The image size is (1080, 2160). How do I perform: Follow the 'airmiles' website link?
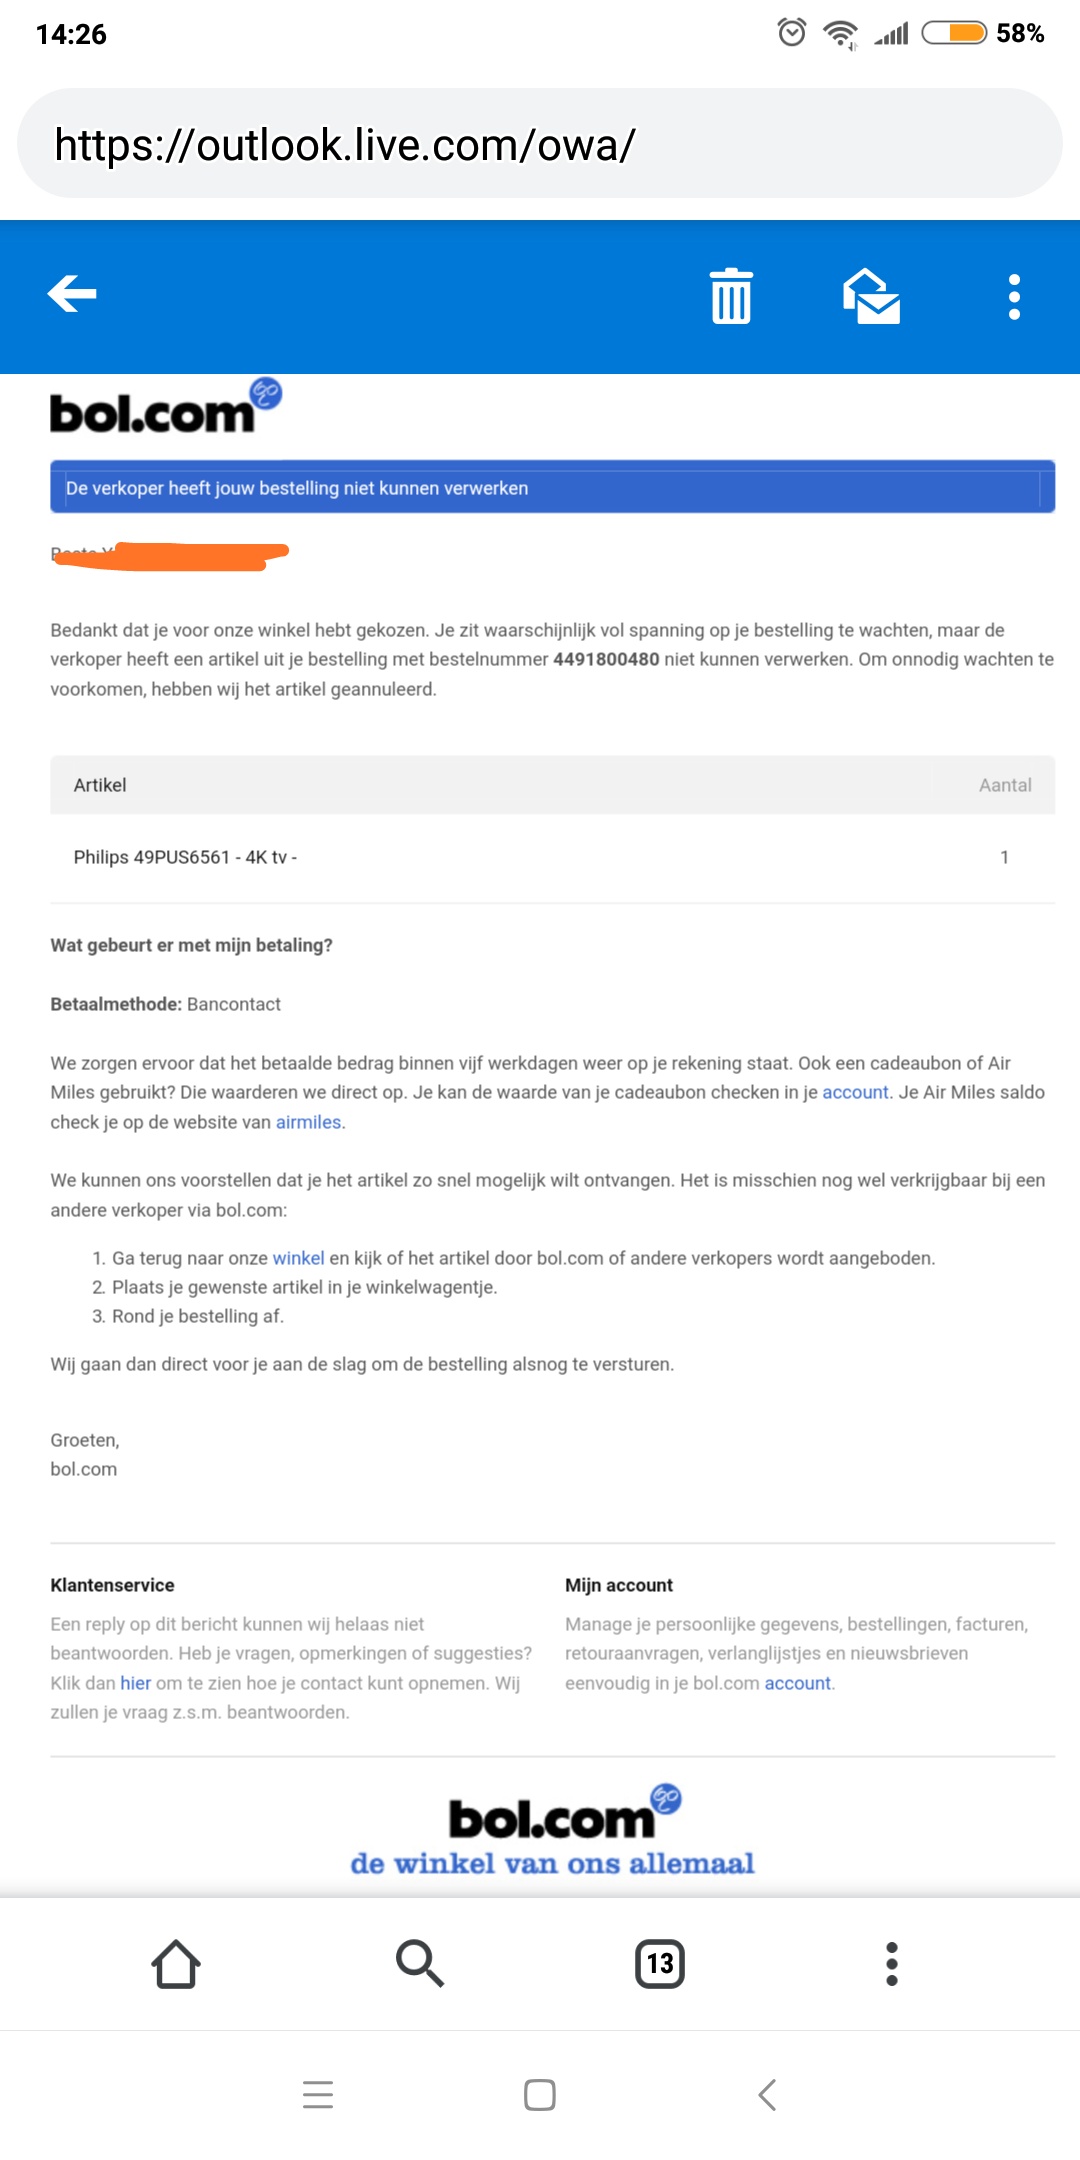308,1122
